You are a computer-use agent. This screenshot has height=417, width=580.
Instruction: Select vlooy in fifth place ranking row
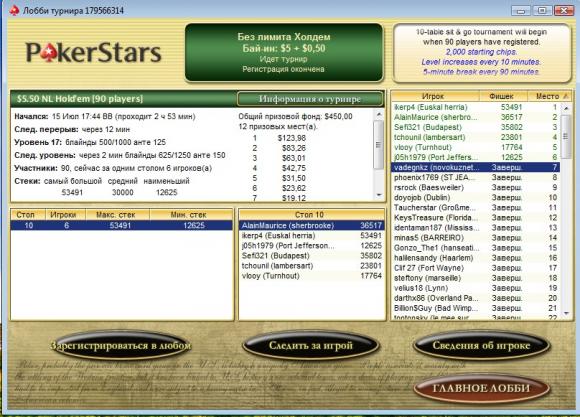coord(476,147)
